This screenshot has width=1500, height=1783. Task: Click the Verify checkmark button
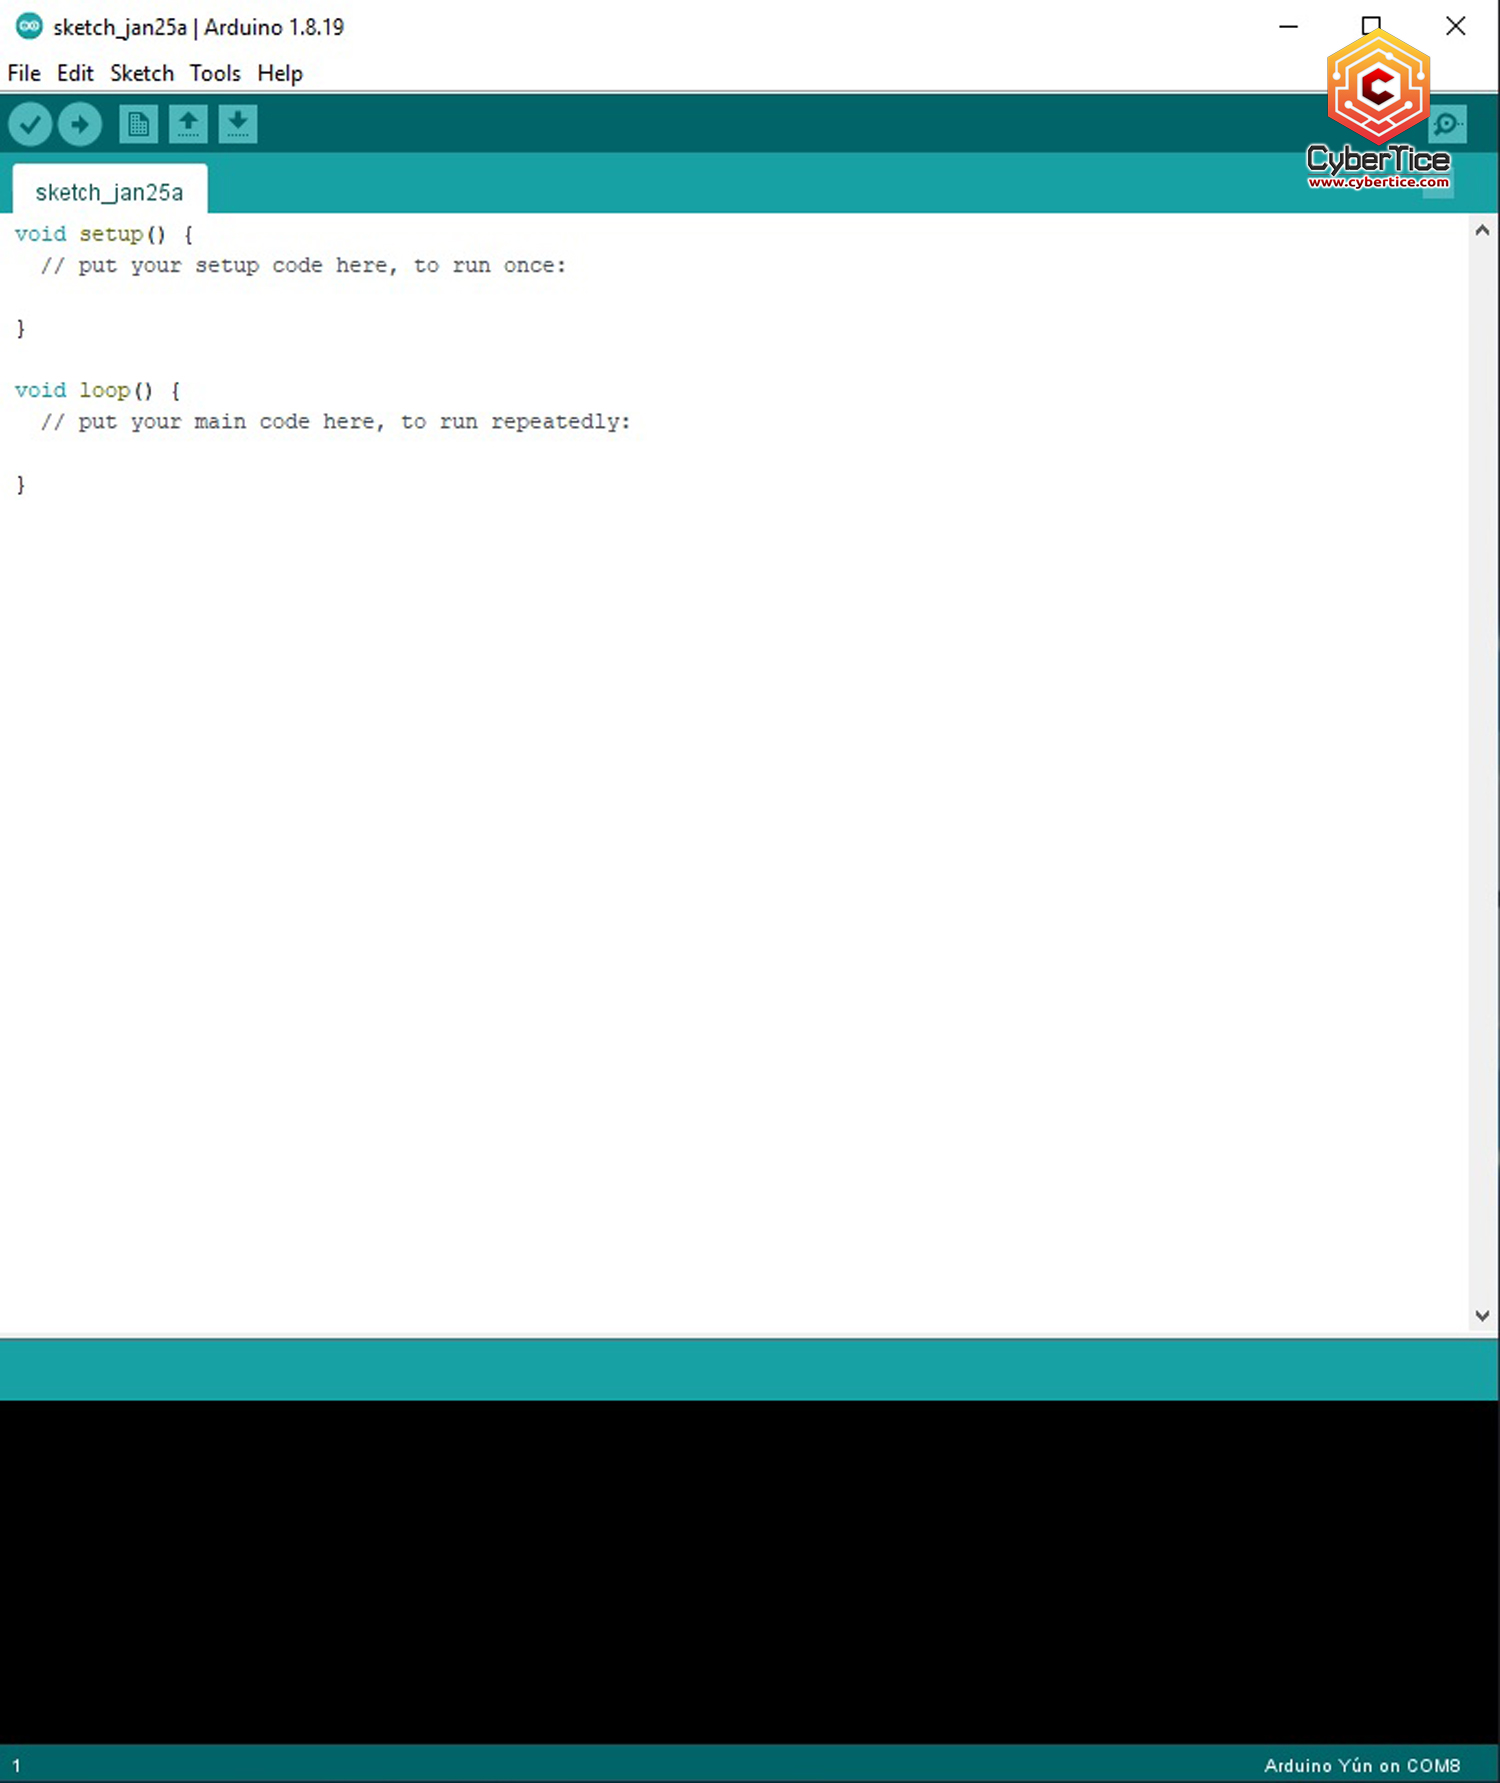click(x=30, y=125)
